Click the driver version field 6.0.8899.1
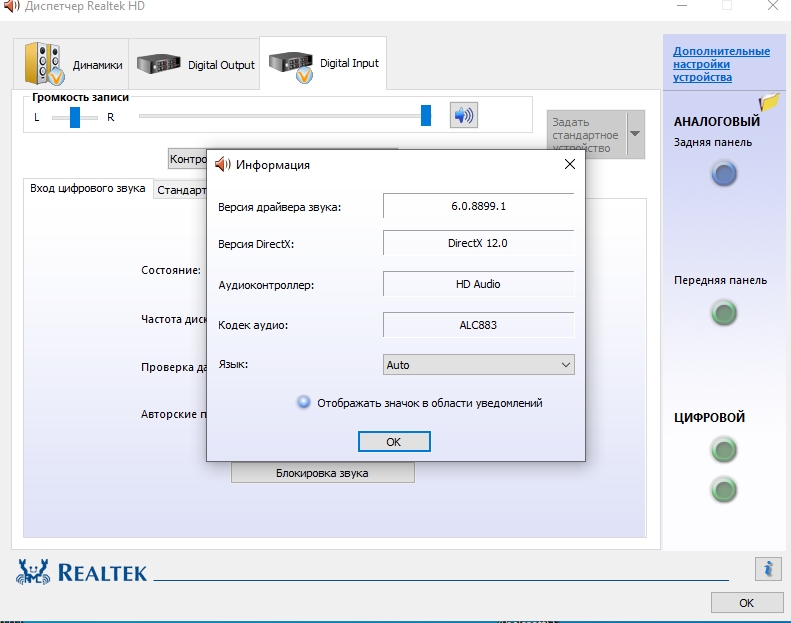Image resolution: width=791 pixels, height=623 pixels. pos(478,206)
